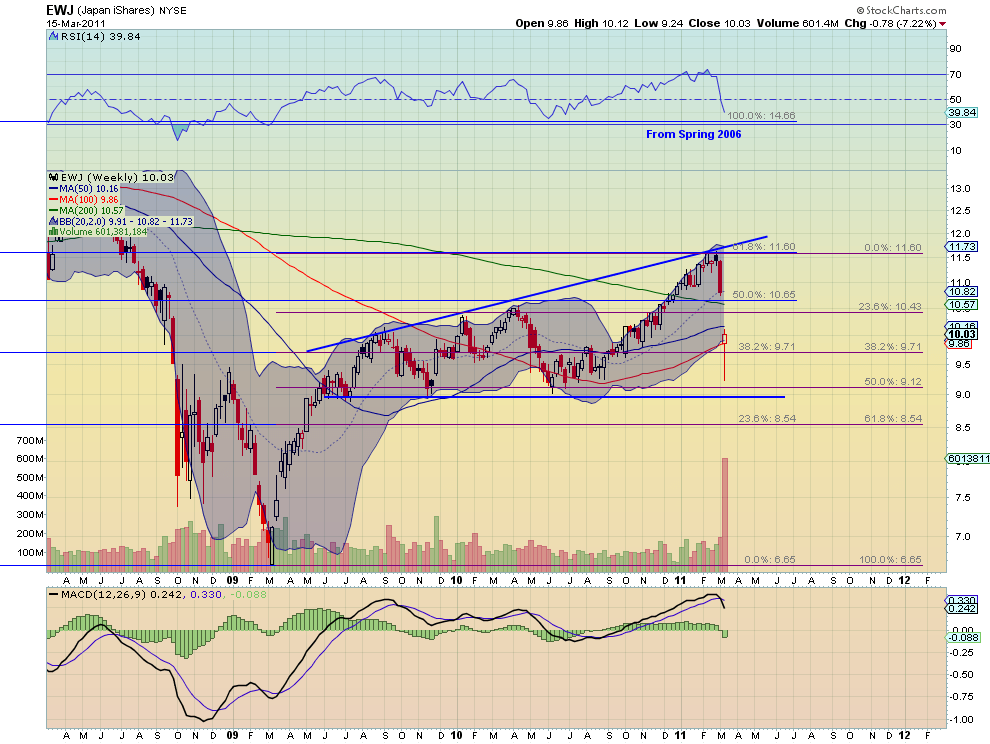Screen dimensions: 990x744
Task: Click the Volume legend bar icon
Action: 54,232
